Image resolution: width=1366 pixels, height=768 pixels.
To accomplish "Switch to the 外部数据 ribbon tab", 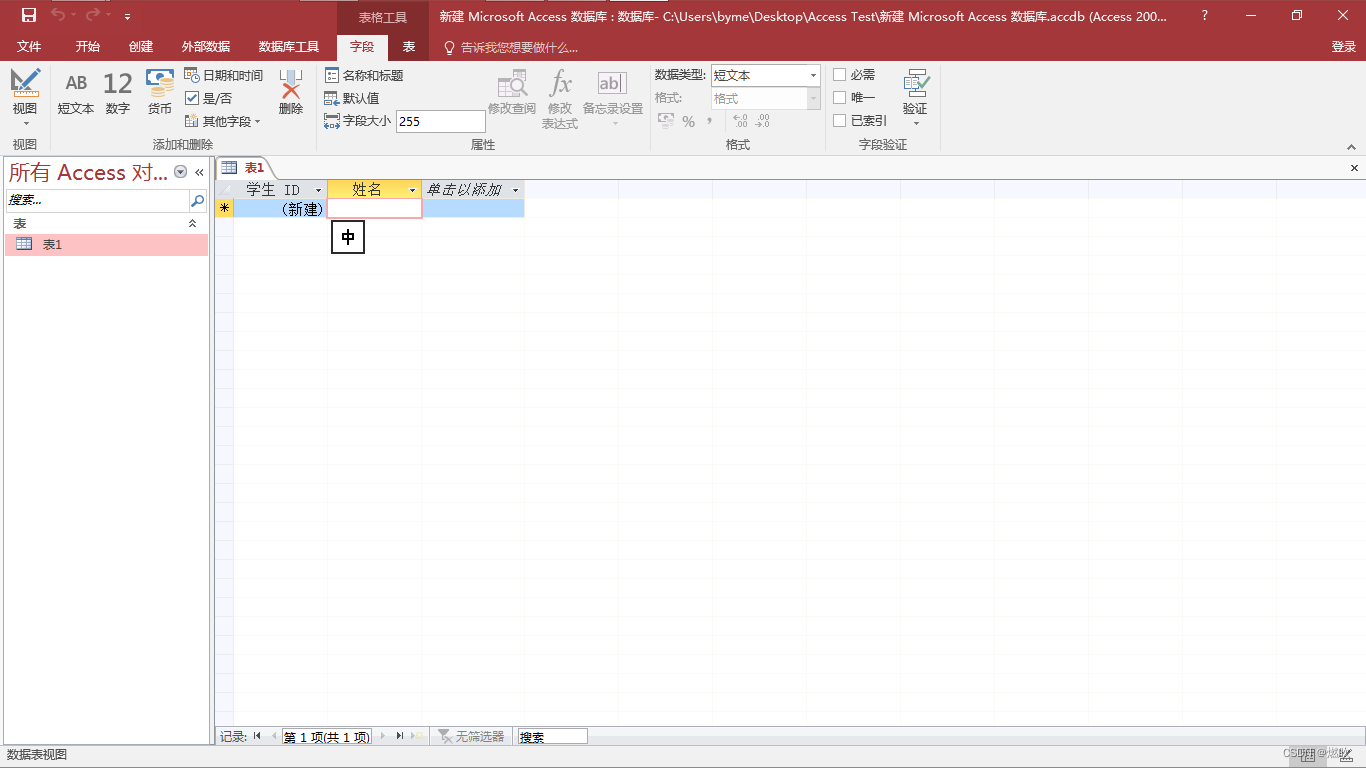I will pyautogui.click(x=206, y=47).
